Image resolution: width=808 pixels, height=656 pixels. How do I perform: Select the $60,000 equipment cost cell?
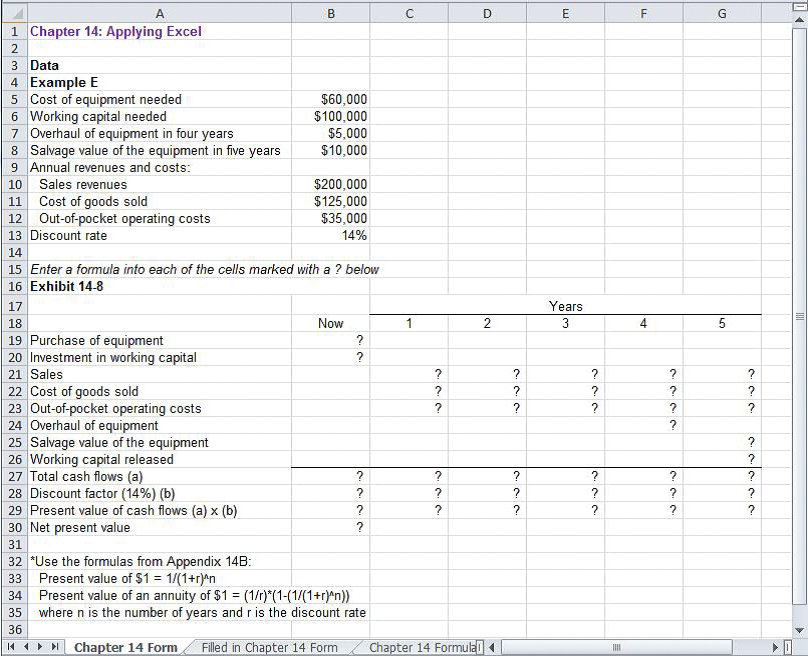click(x=331, y=100)
